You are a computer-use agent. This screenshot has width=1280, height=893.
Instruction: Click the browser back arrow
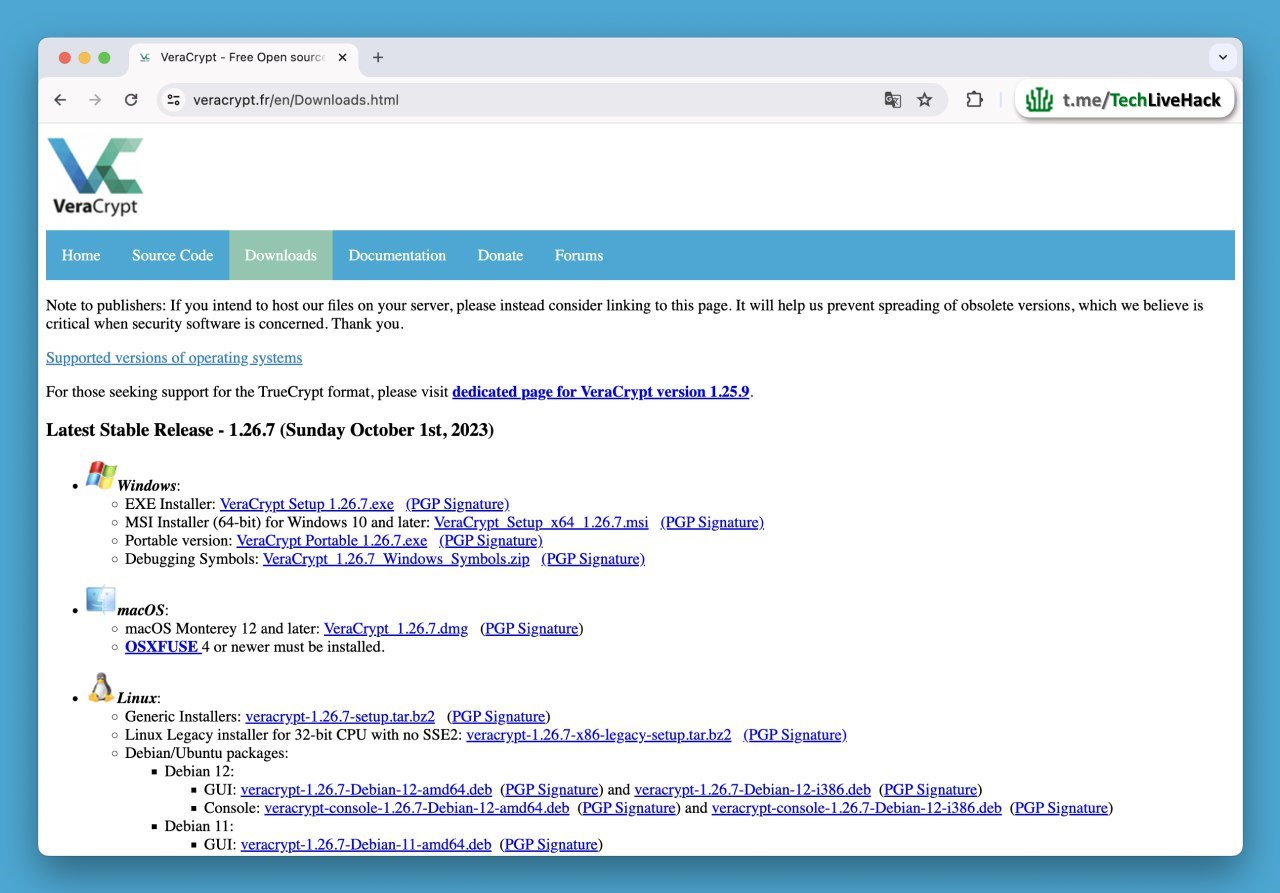pyautogui.click(x=60, y=100)
